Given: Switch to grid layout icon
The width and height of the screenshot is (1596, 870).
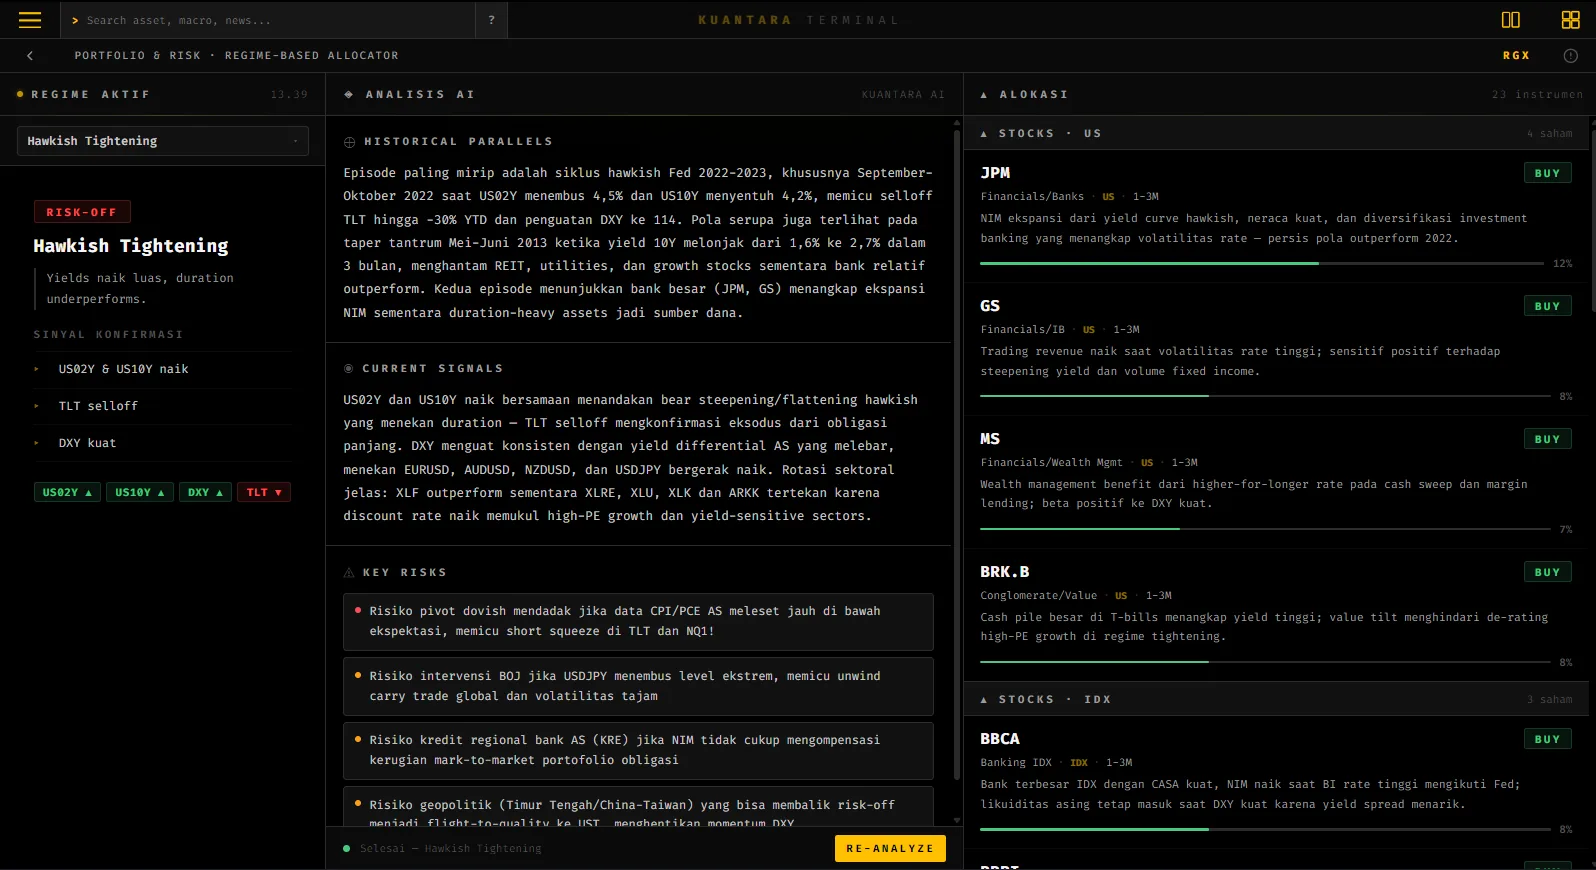Looking at the screenshot, I should [1570, 20].
